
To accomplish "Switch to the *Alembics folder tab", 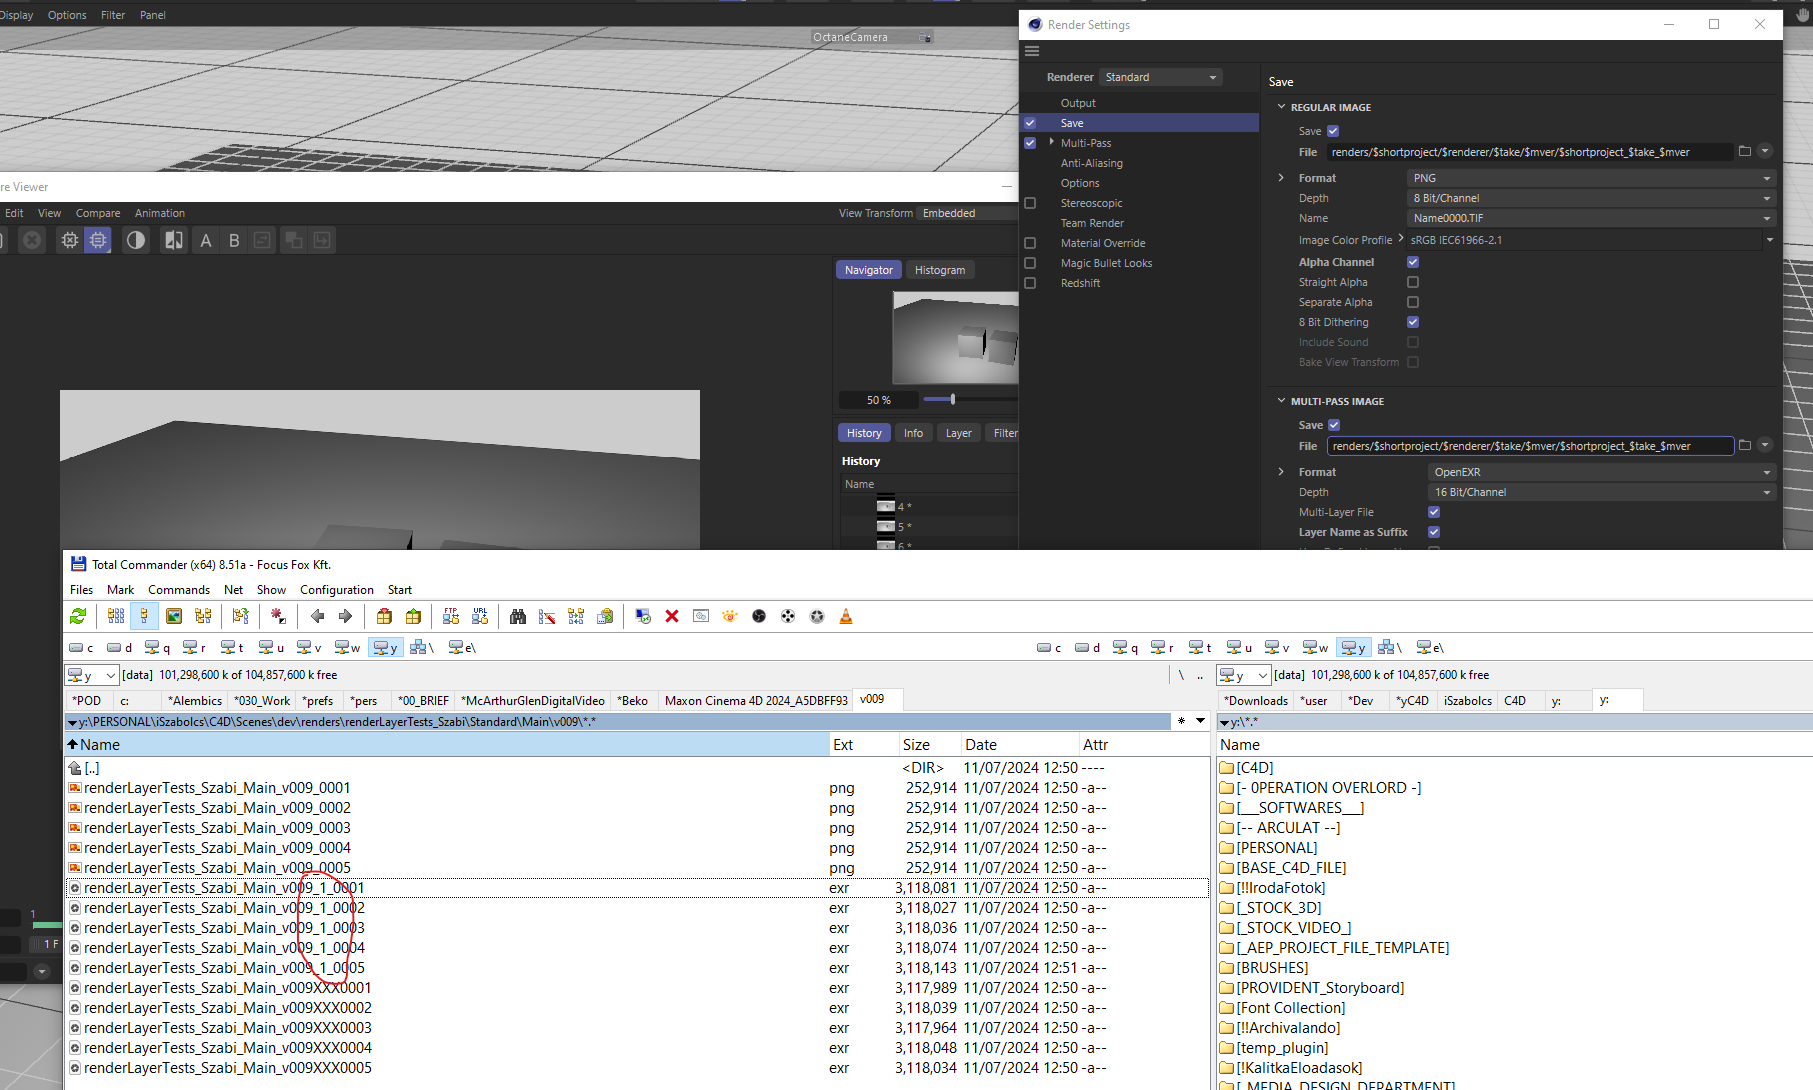I will [x=195, y=701].
